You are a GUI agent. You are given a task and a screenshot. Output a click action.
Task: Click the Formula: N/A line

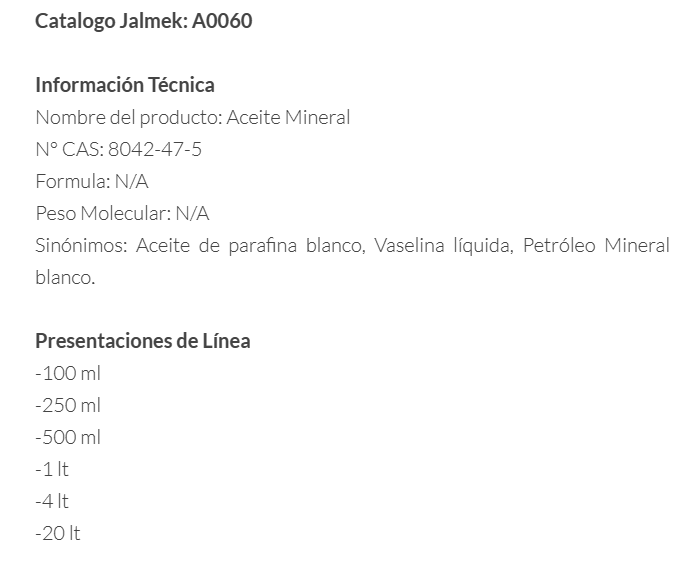pos(85,181)
